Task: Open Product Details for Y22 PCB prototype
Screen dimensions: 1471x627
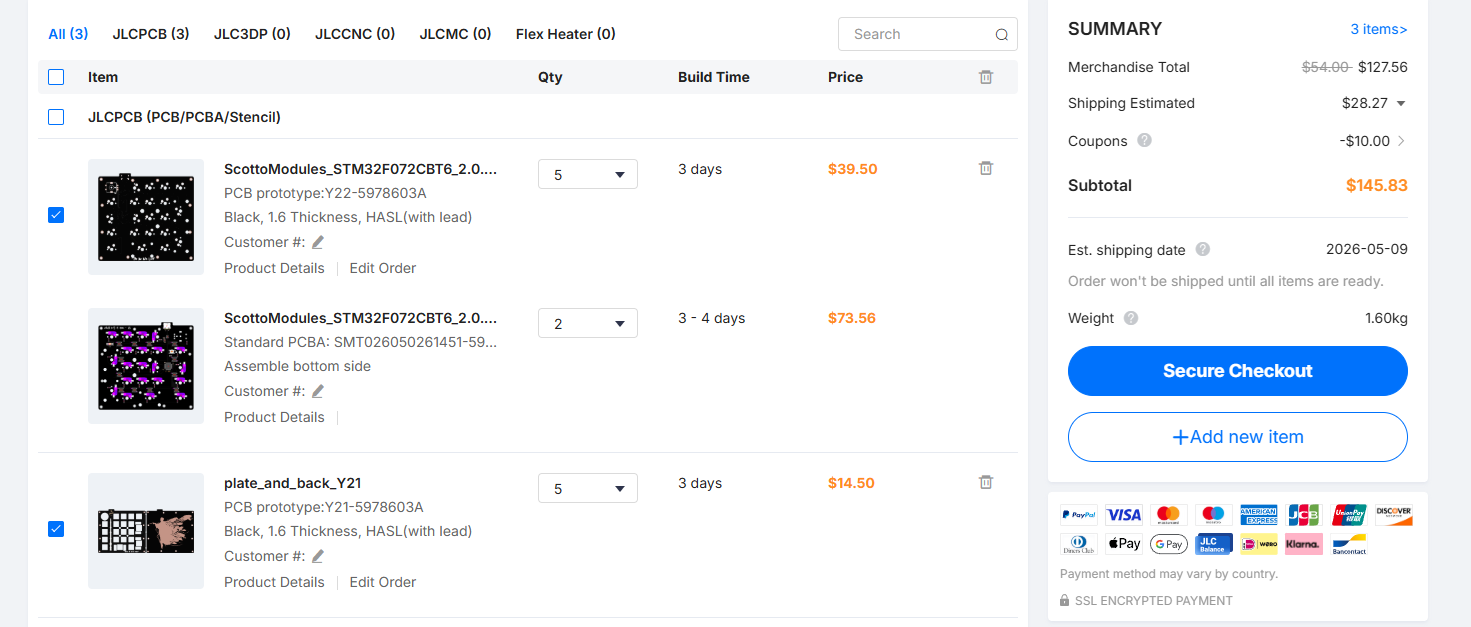Action: 274,268
